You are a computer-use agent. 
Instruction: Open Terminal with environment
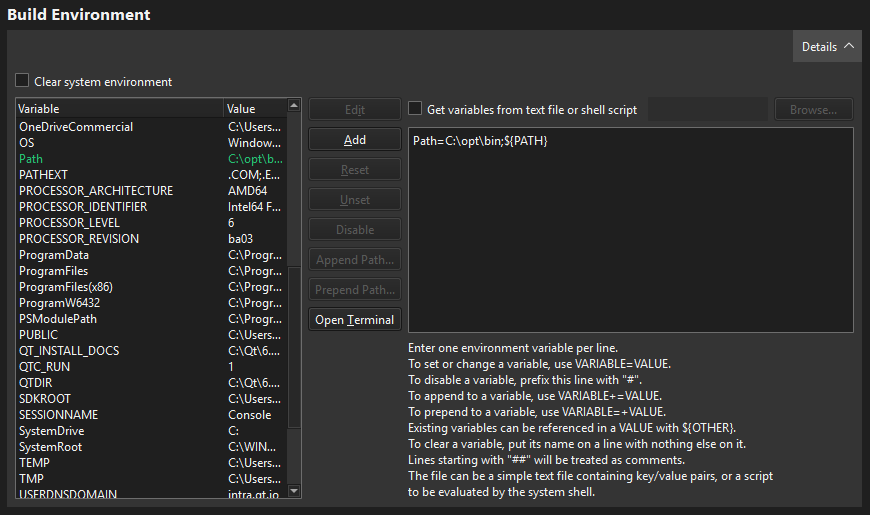[x=355, y=320]
